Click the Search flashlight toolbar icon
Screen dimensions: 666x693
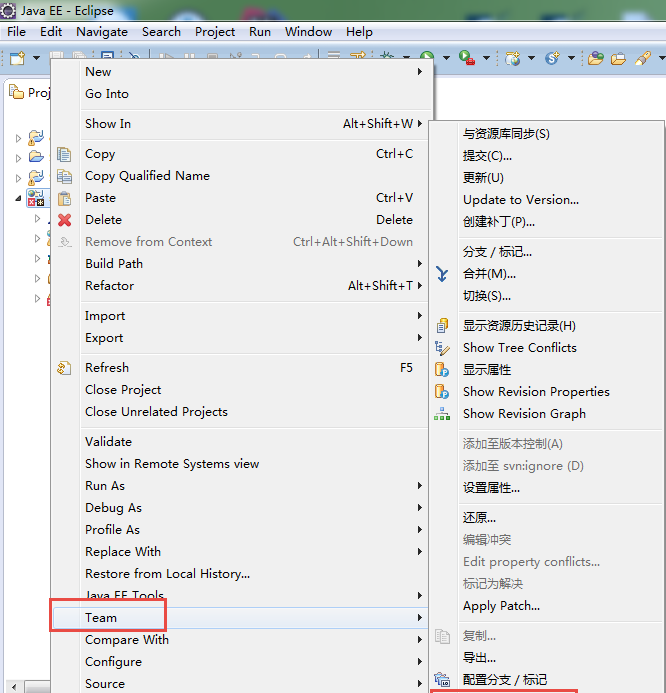click(x=643, y=58)
